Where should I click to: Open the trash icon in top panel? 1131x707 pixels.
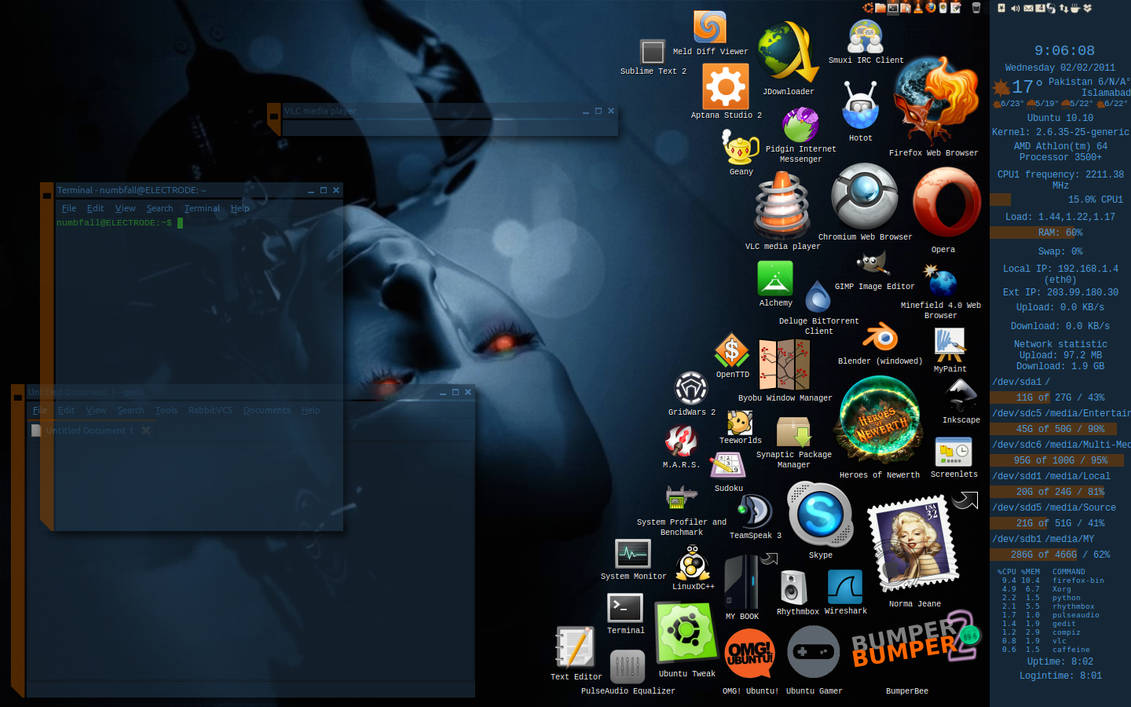[x=976, y=8]
